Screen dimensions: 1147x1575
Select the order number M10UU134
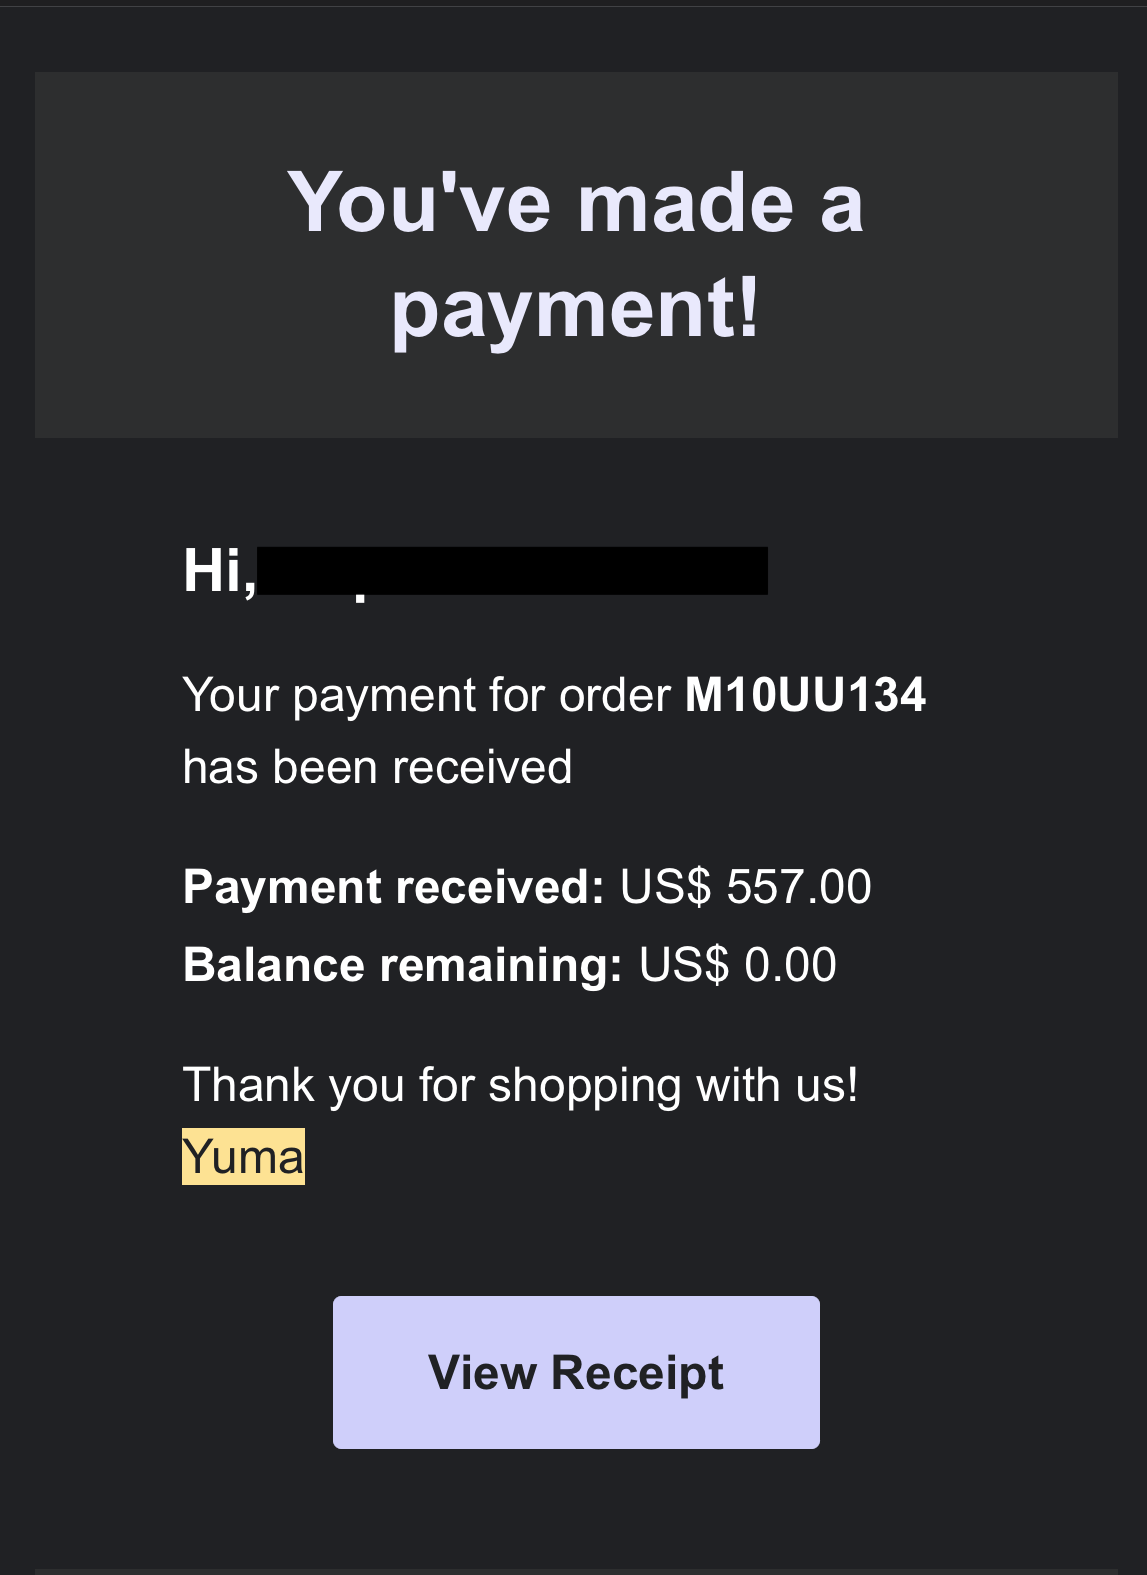pos(806,697)
